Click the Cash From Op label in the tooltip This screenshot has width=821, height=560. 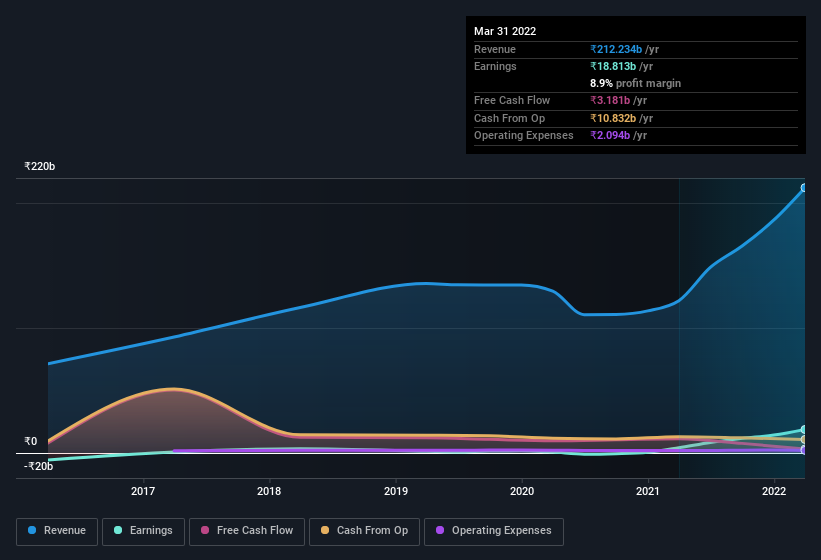pyautogui.click(x=509, y=118)
